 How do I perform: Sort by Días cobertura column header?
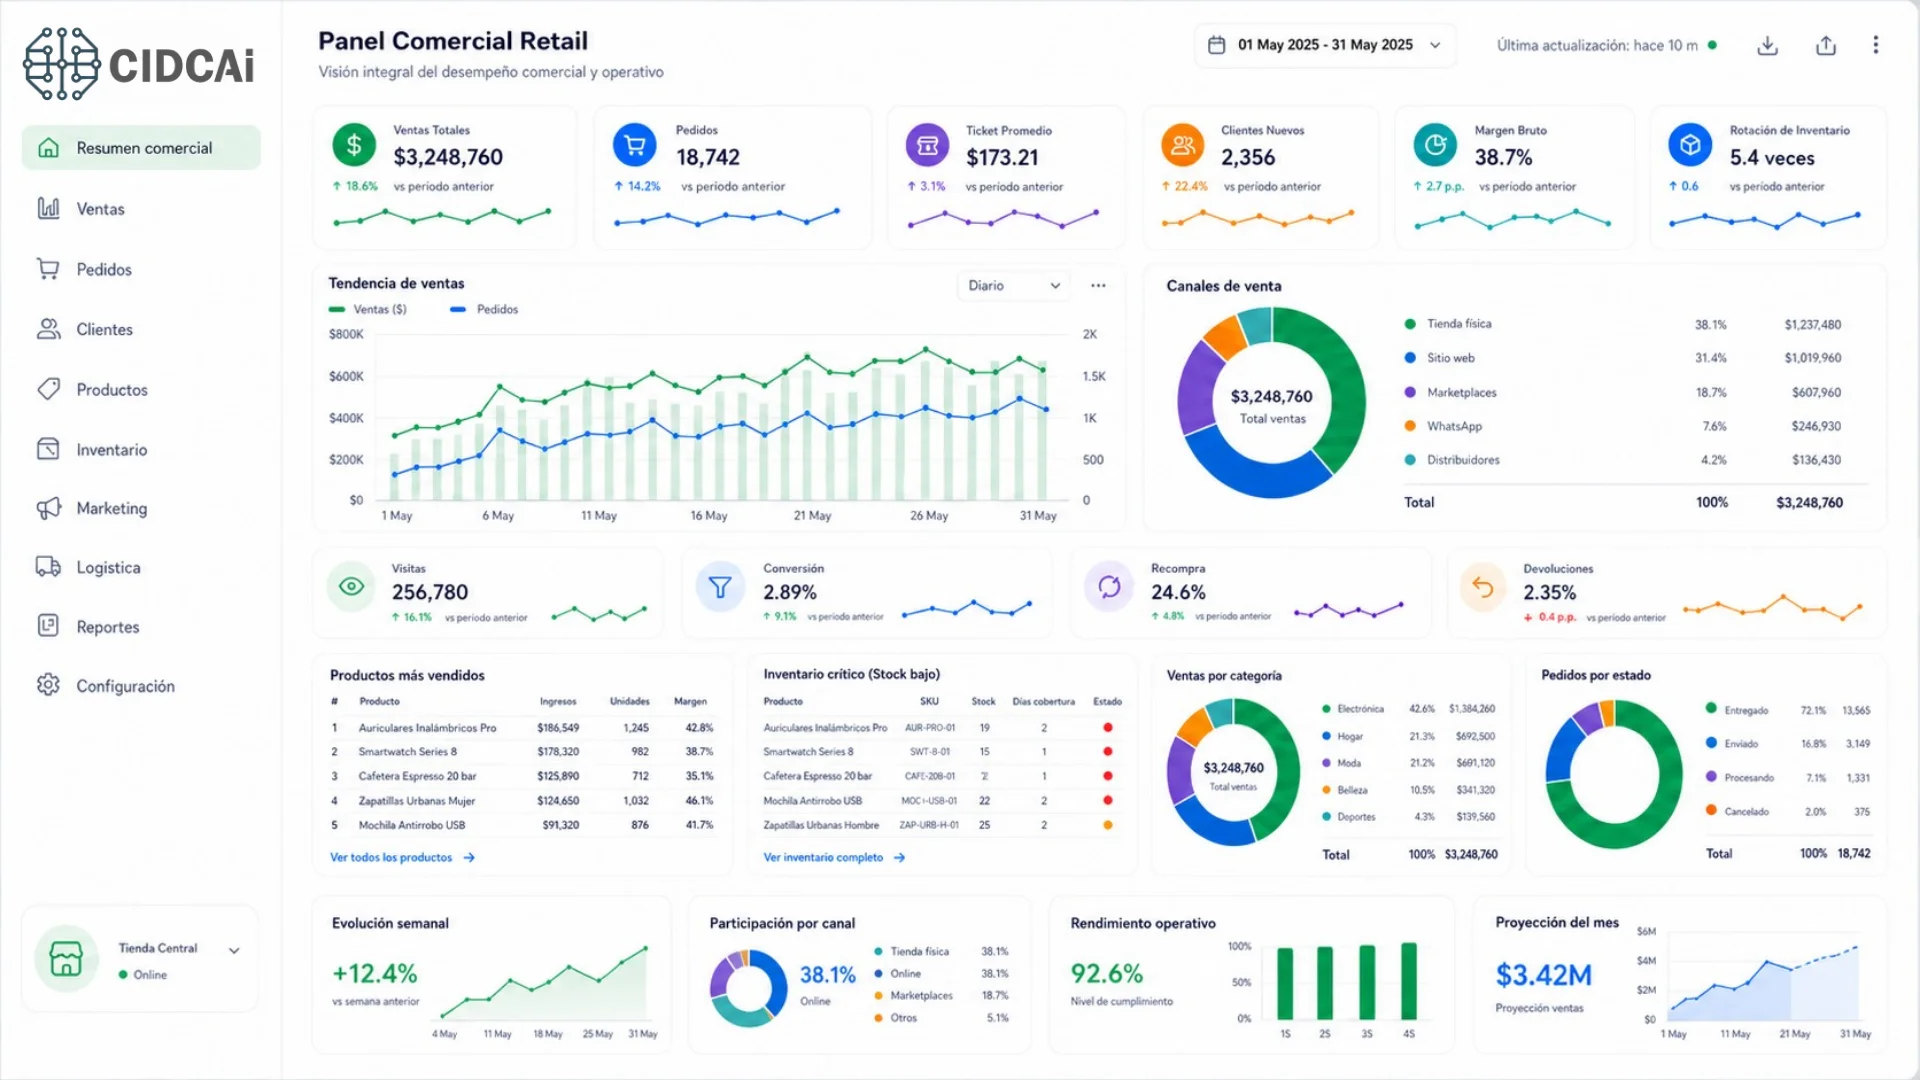click(1043, 701)
